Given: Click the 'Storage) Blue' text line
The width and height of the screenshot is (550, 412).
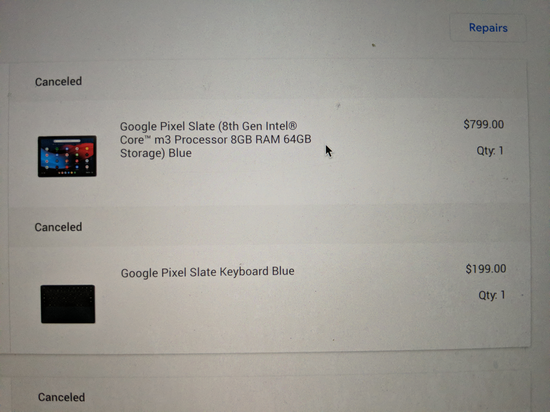Looking at the screenshot, I should [x=156, y=153].
